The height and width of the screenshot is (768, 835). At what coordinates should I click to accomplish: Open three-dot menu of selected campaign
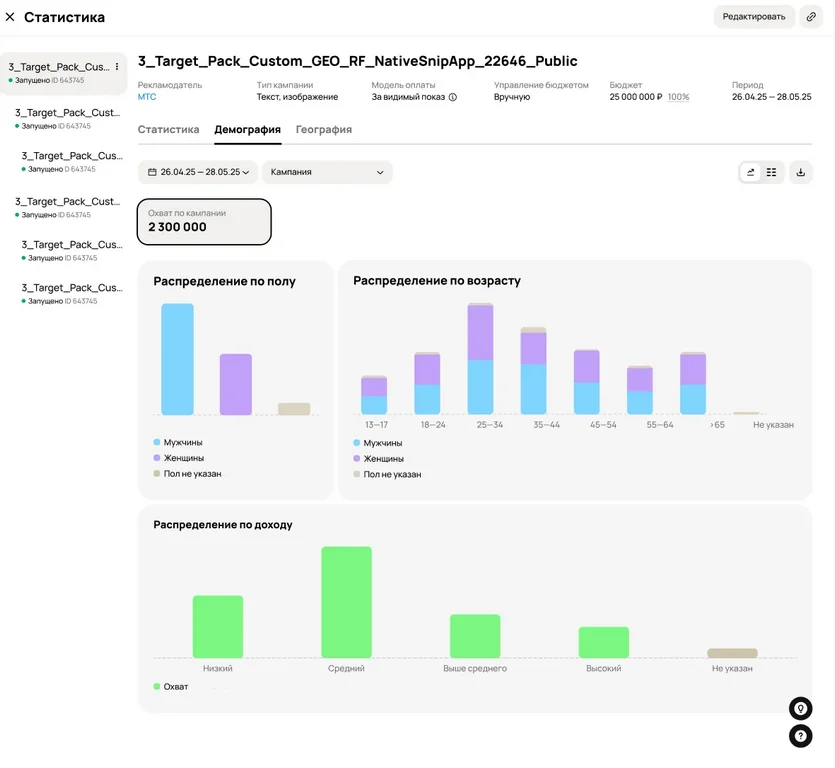(x=117, y=67)
